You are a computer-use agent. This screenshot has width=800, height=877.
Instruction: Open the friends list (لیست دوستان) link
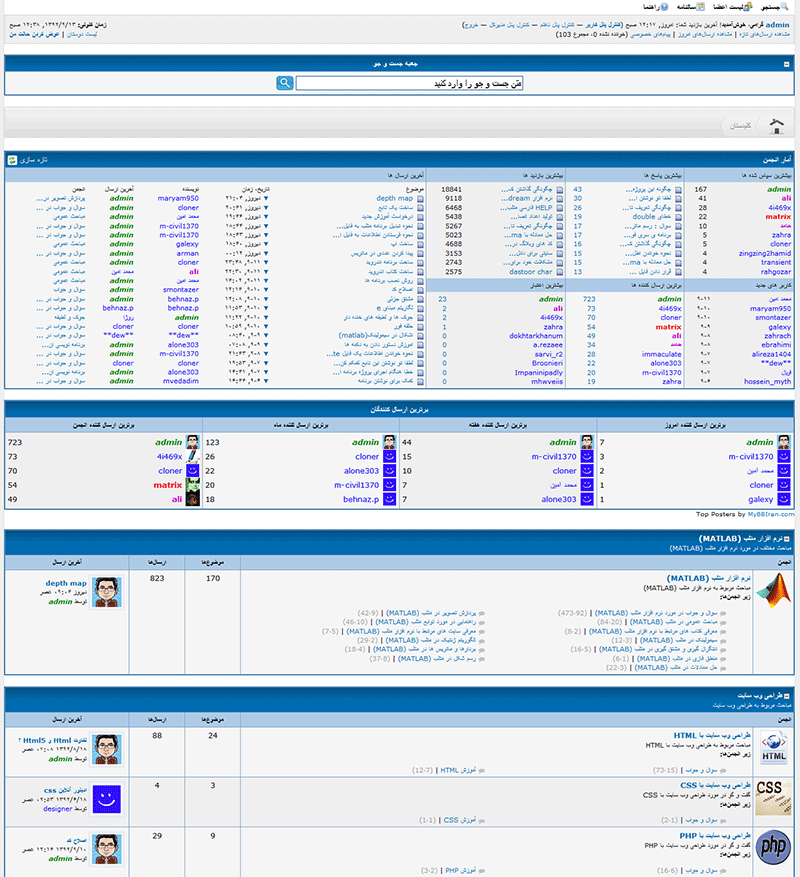82,35
